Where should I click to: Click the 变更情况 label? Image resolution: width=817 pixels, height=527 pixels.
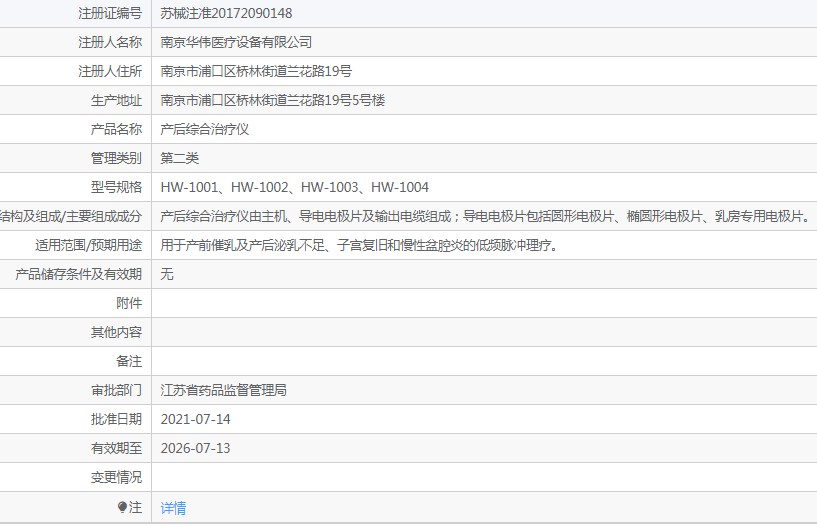tap(116, 477)
